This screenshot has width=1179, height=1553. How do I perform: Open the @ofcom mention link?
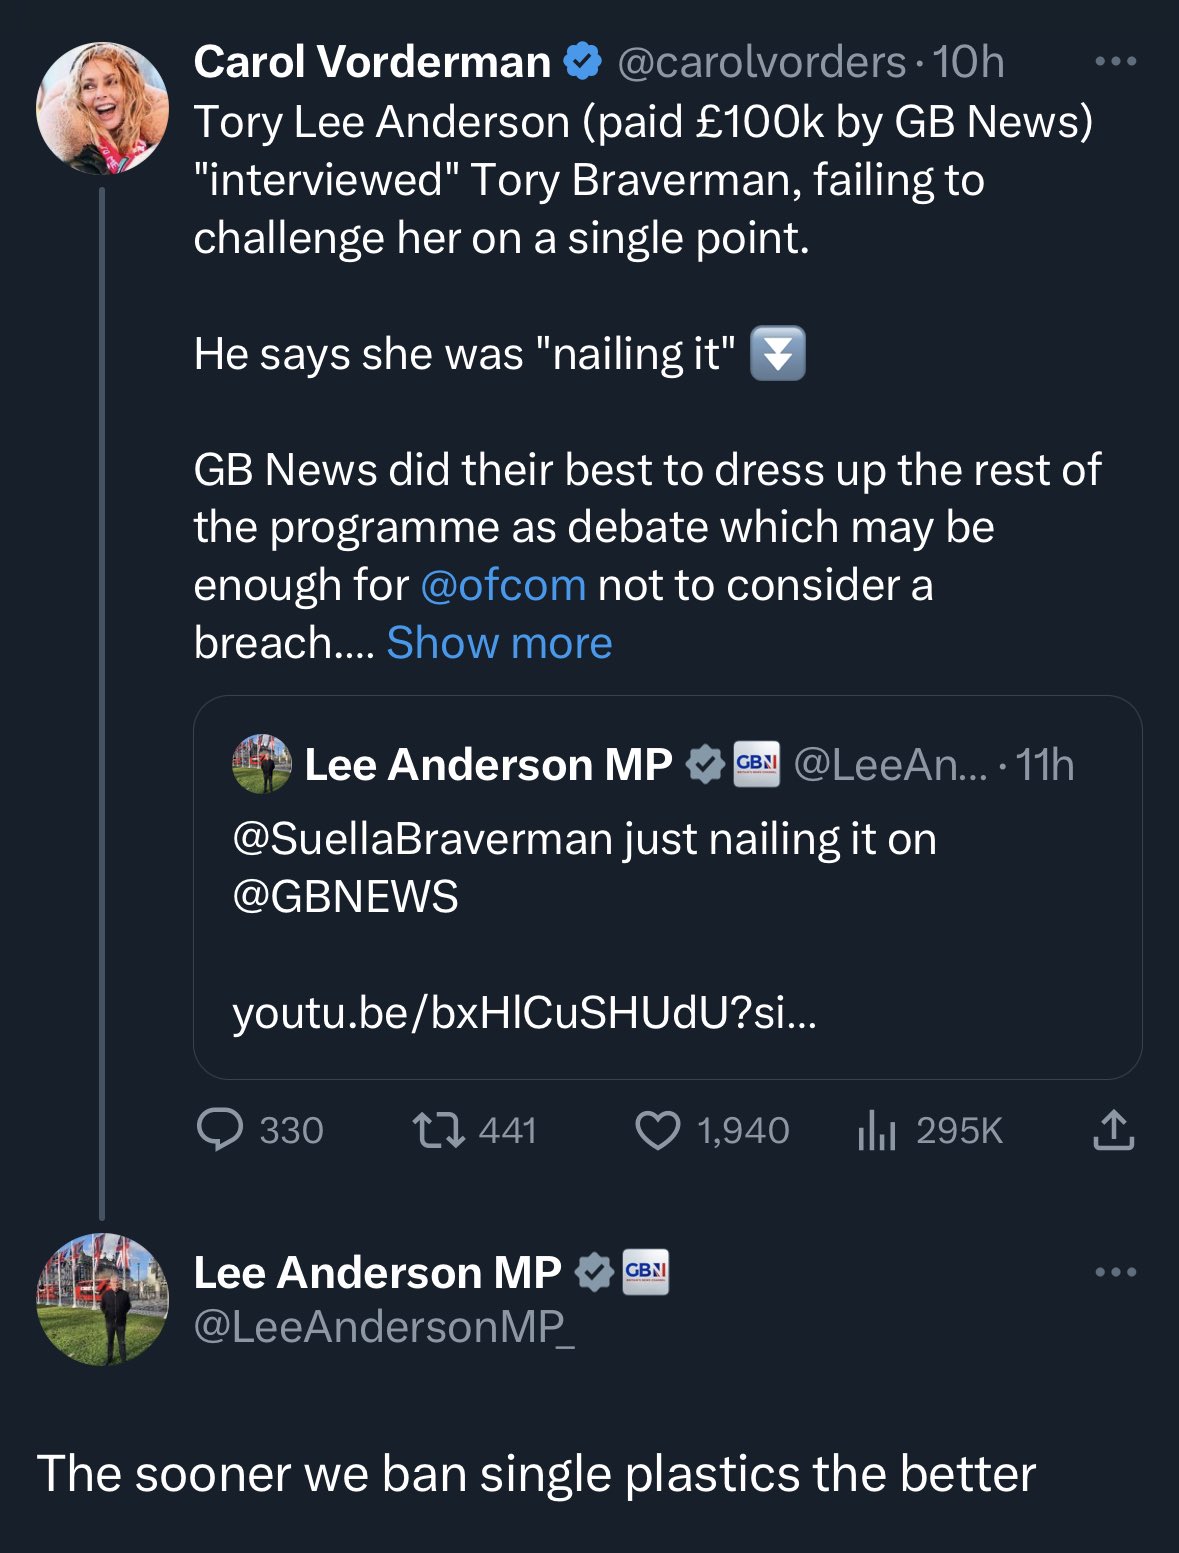[503, 585]
